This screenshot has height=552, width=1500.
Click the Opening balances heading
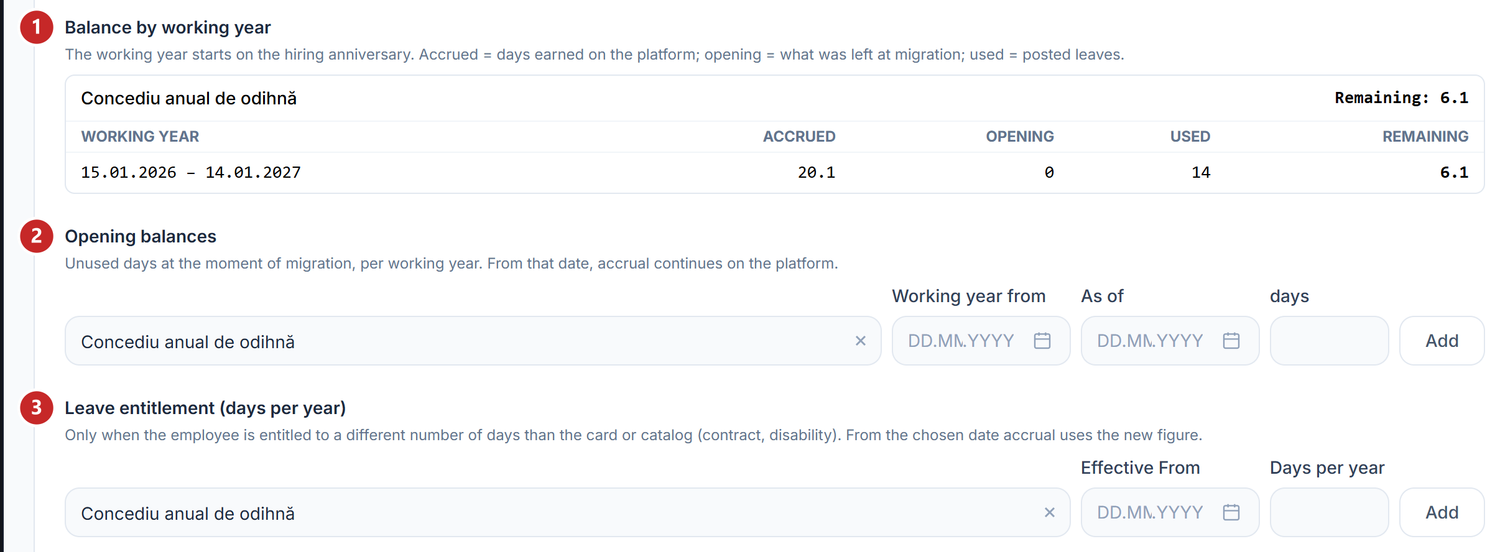click(141, 236)
